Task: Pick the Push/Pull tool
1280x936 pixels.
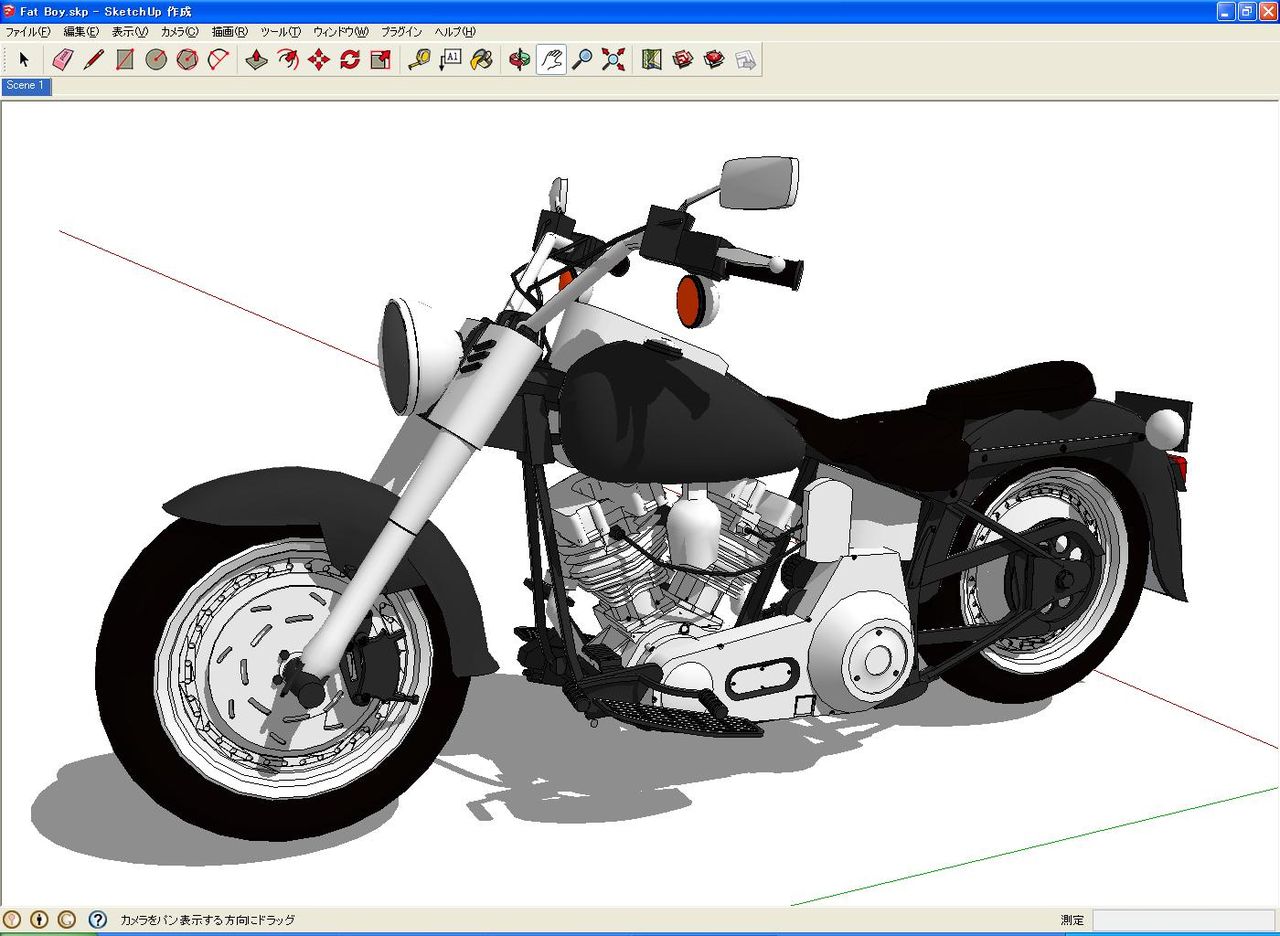Action: click(257, 60)
